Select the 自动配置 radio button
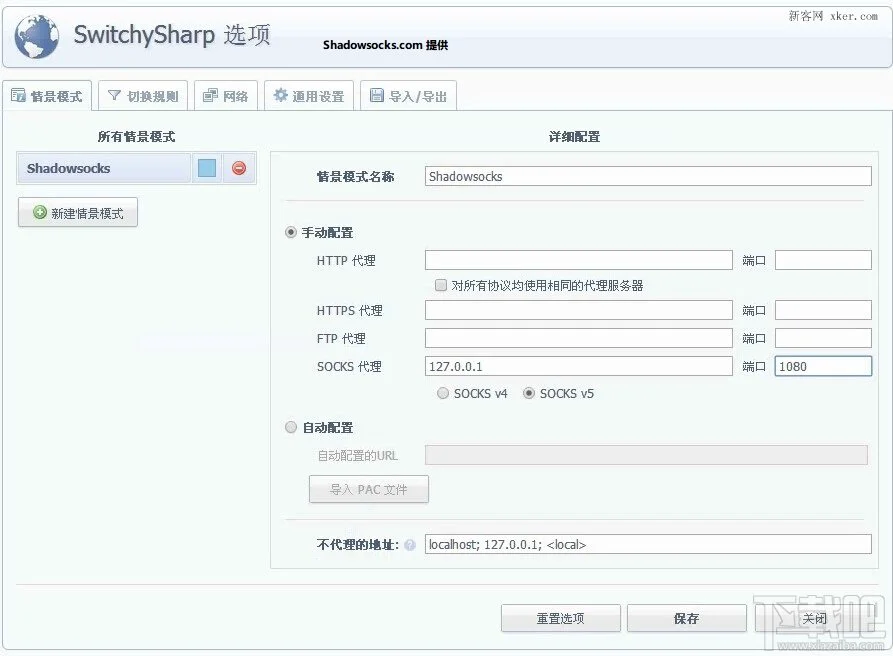893x656 pixels. point(291,427)
